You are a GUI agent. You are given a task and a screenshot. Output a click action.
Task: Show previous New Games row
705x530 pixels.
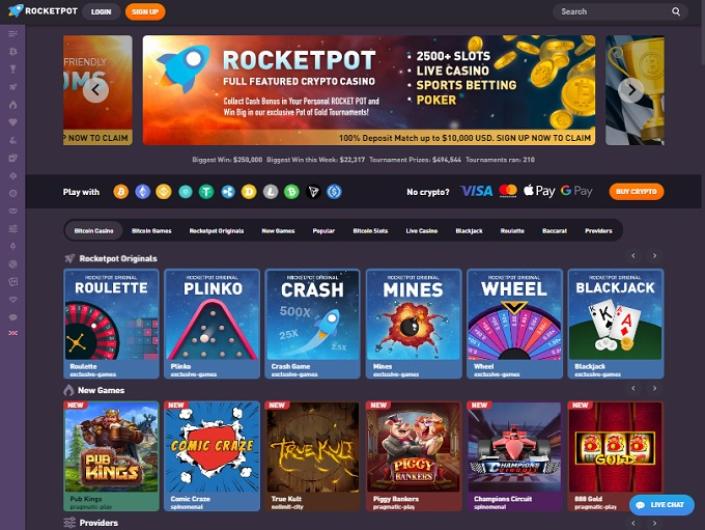click(x=634, y=388)
